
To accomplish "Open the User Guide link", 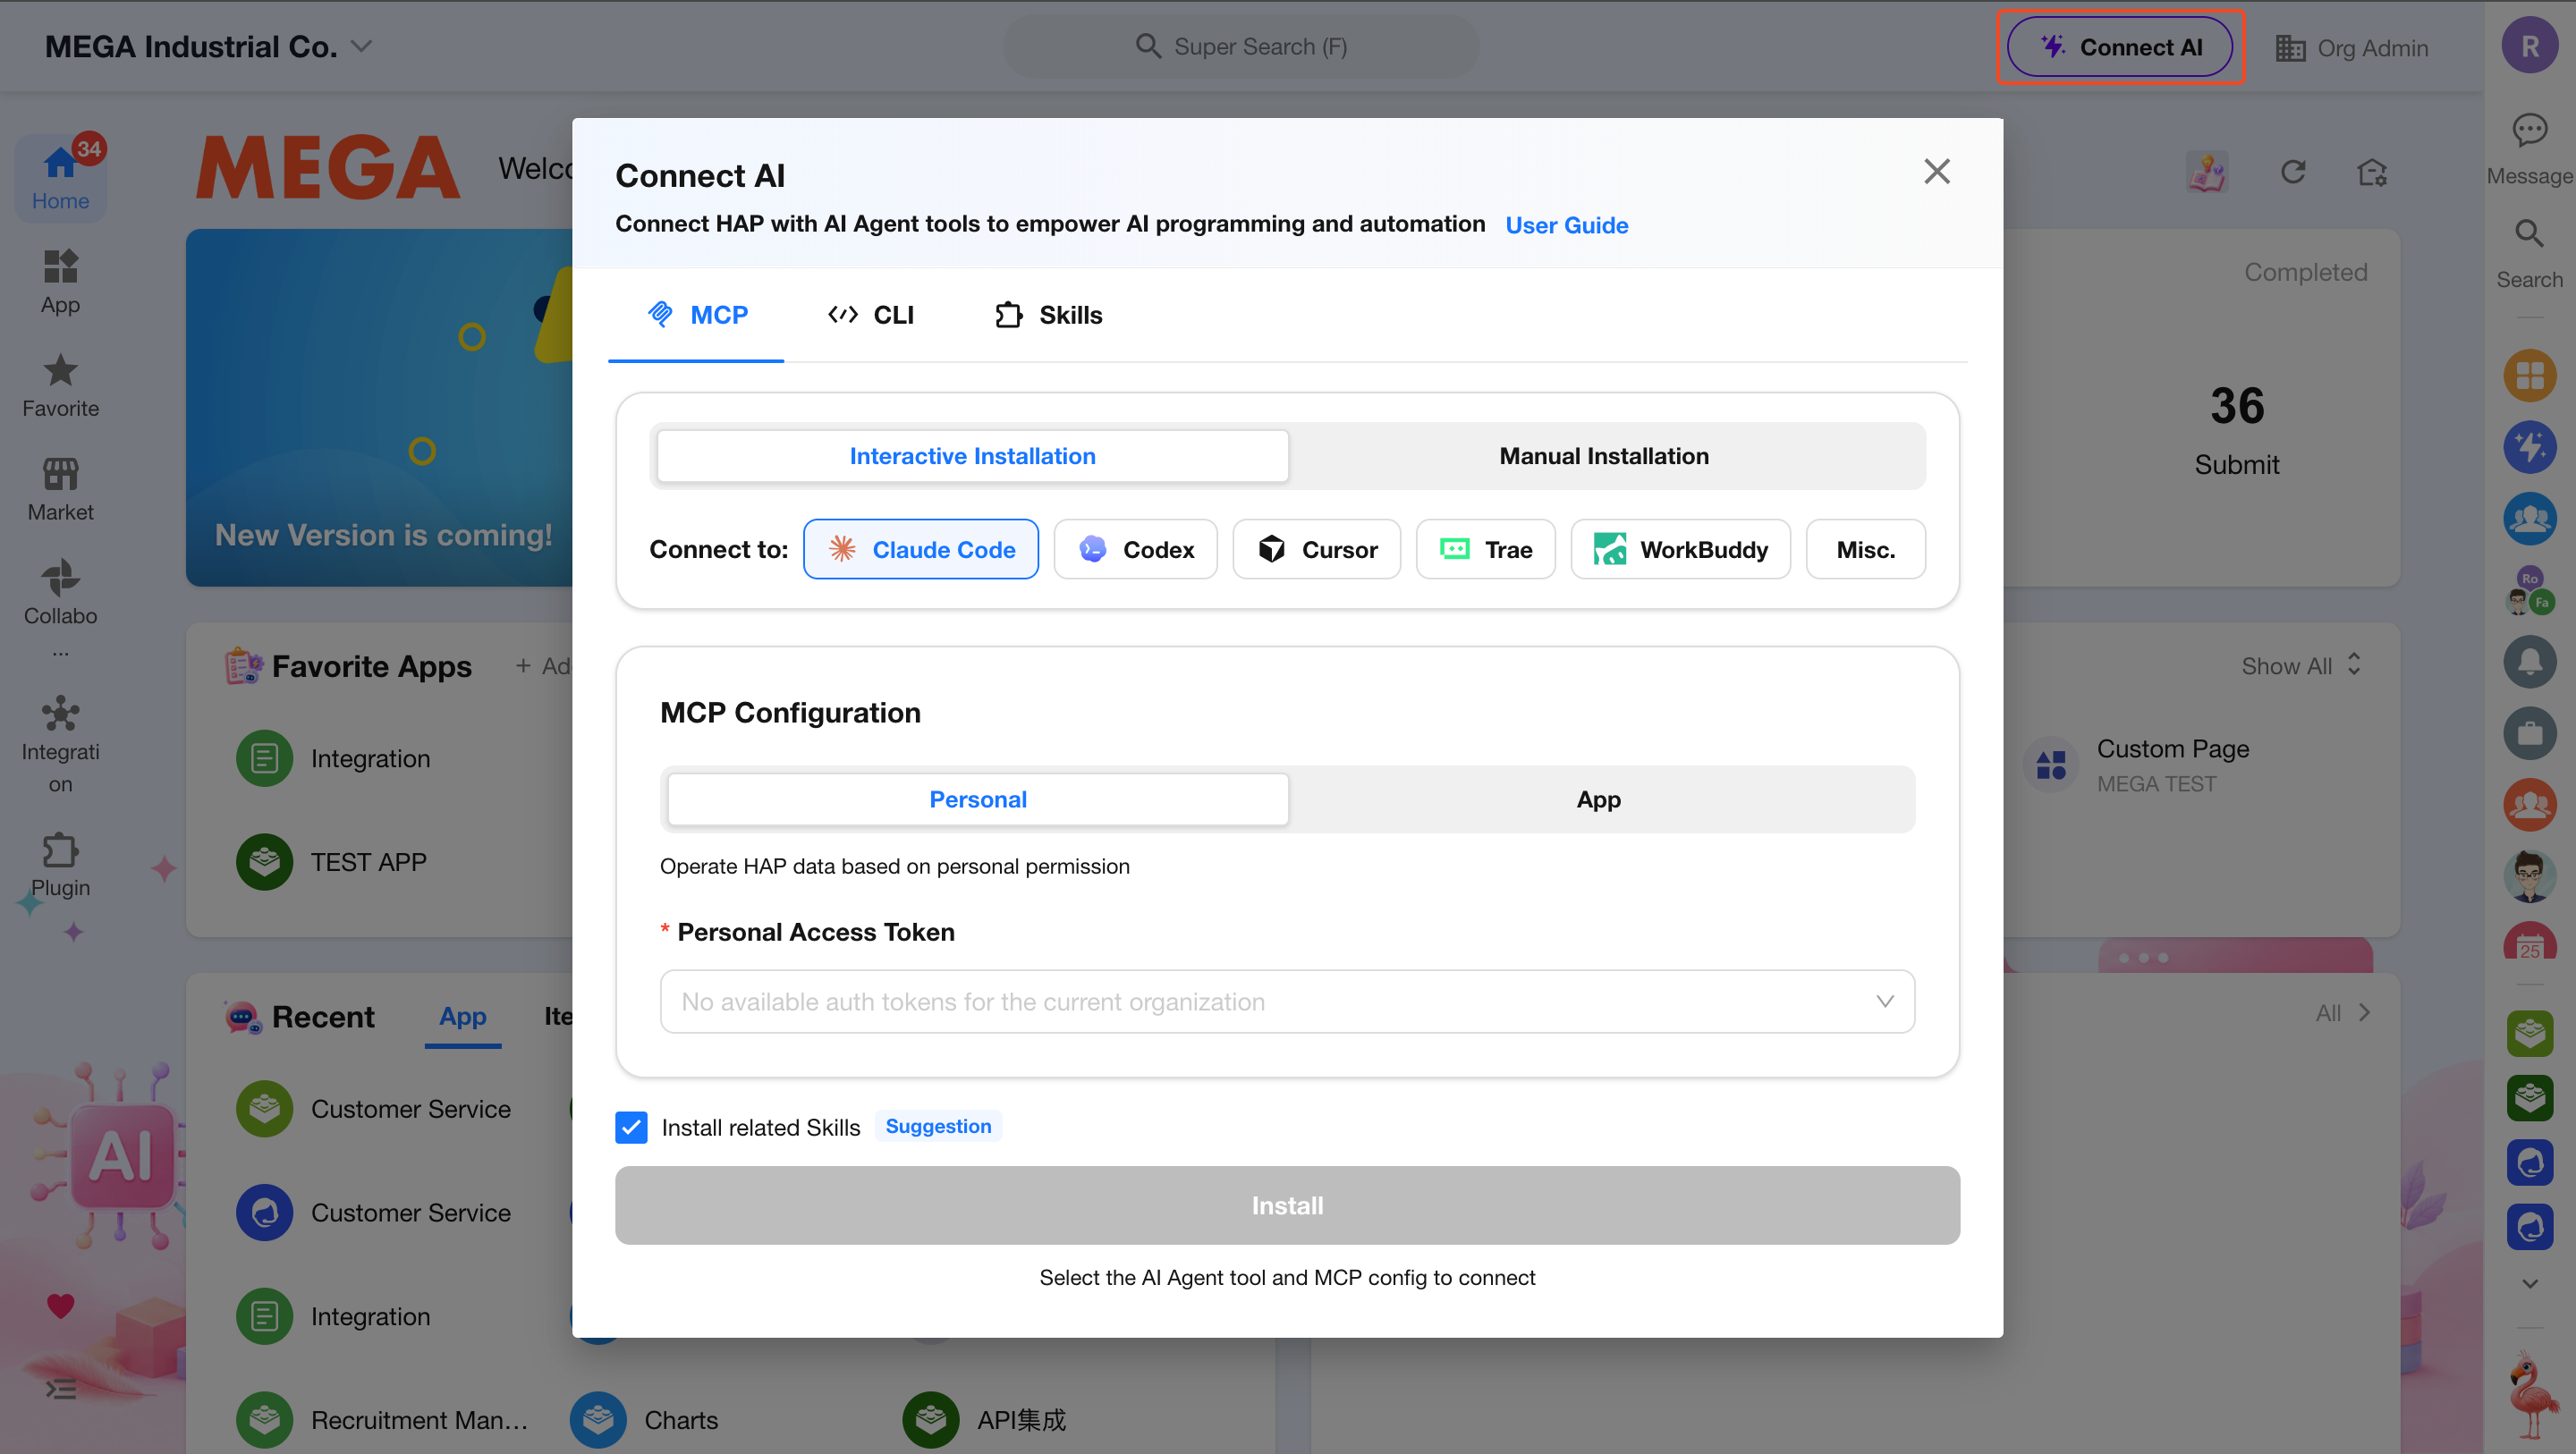I will click(x=1566, y=225).
